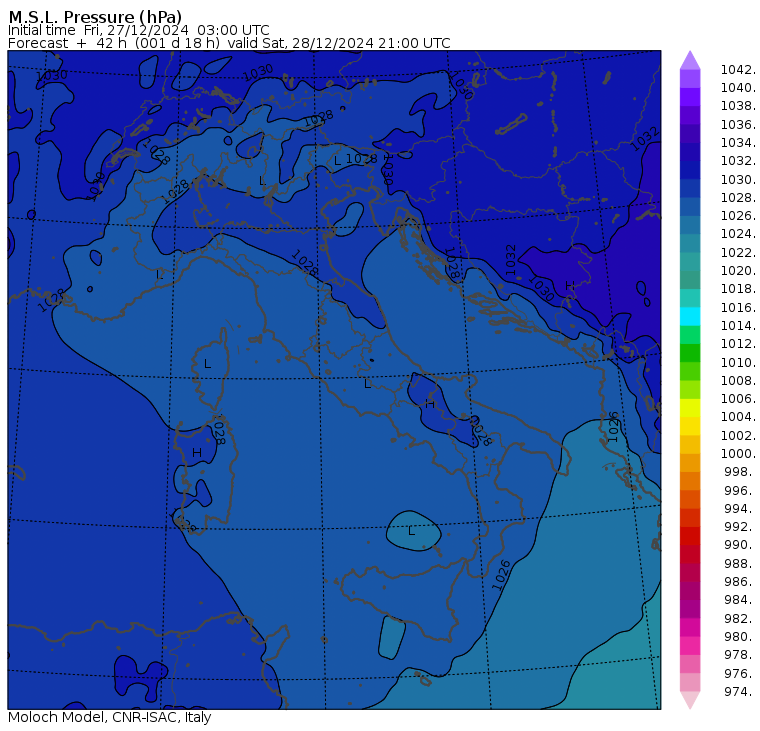760x731 pixels.
Task: Select the orange legend swatch between 998 and 1000
Action: coord(690,462)
